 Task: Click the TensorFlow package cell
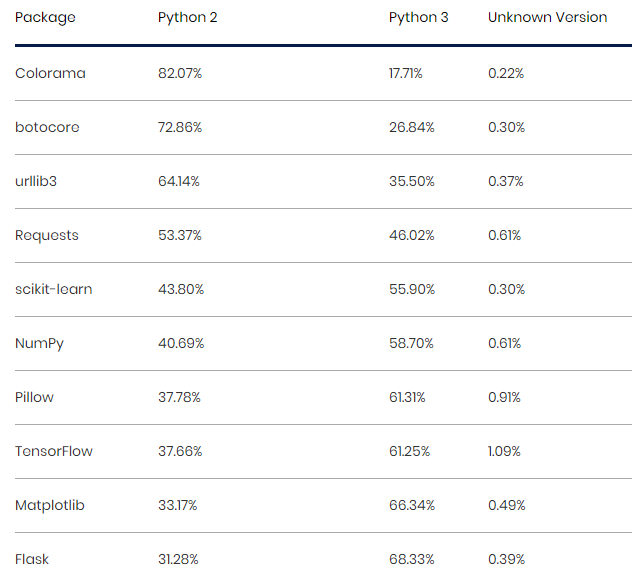tap(54, 451)
